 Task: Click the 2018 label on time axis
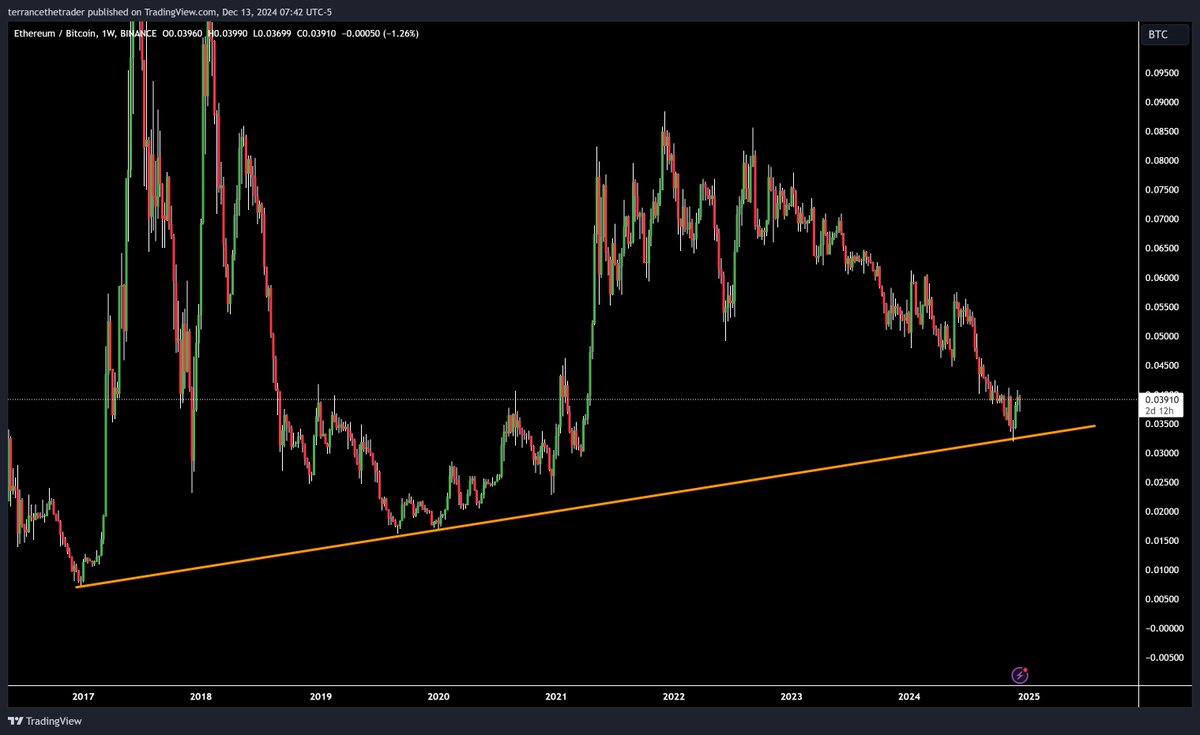pos(201,696)
